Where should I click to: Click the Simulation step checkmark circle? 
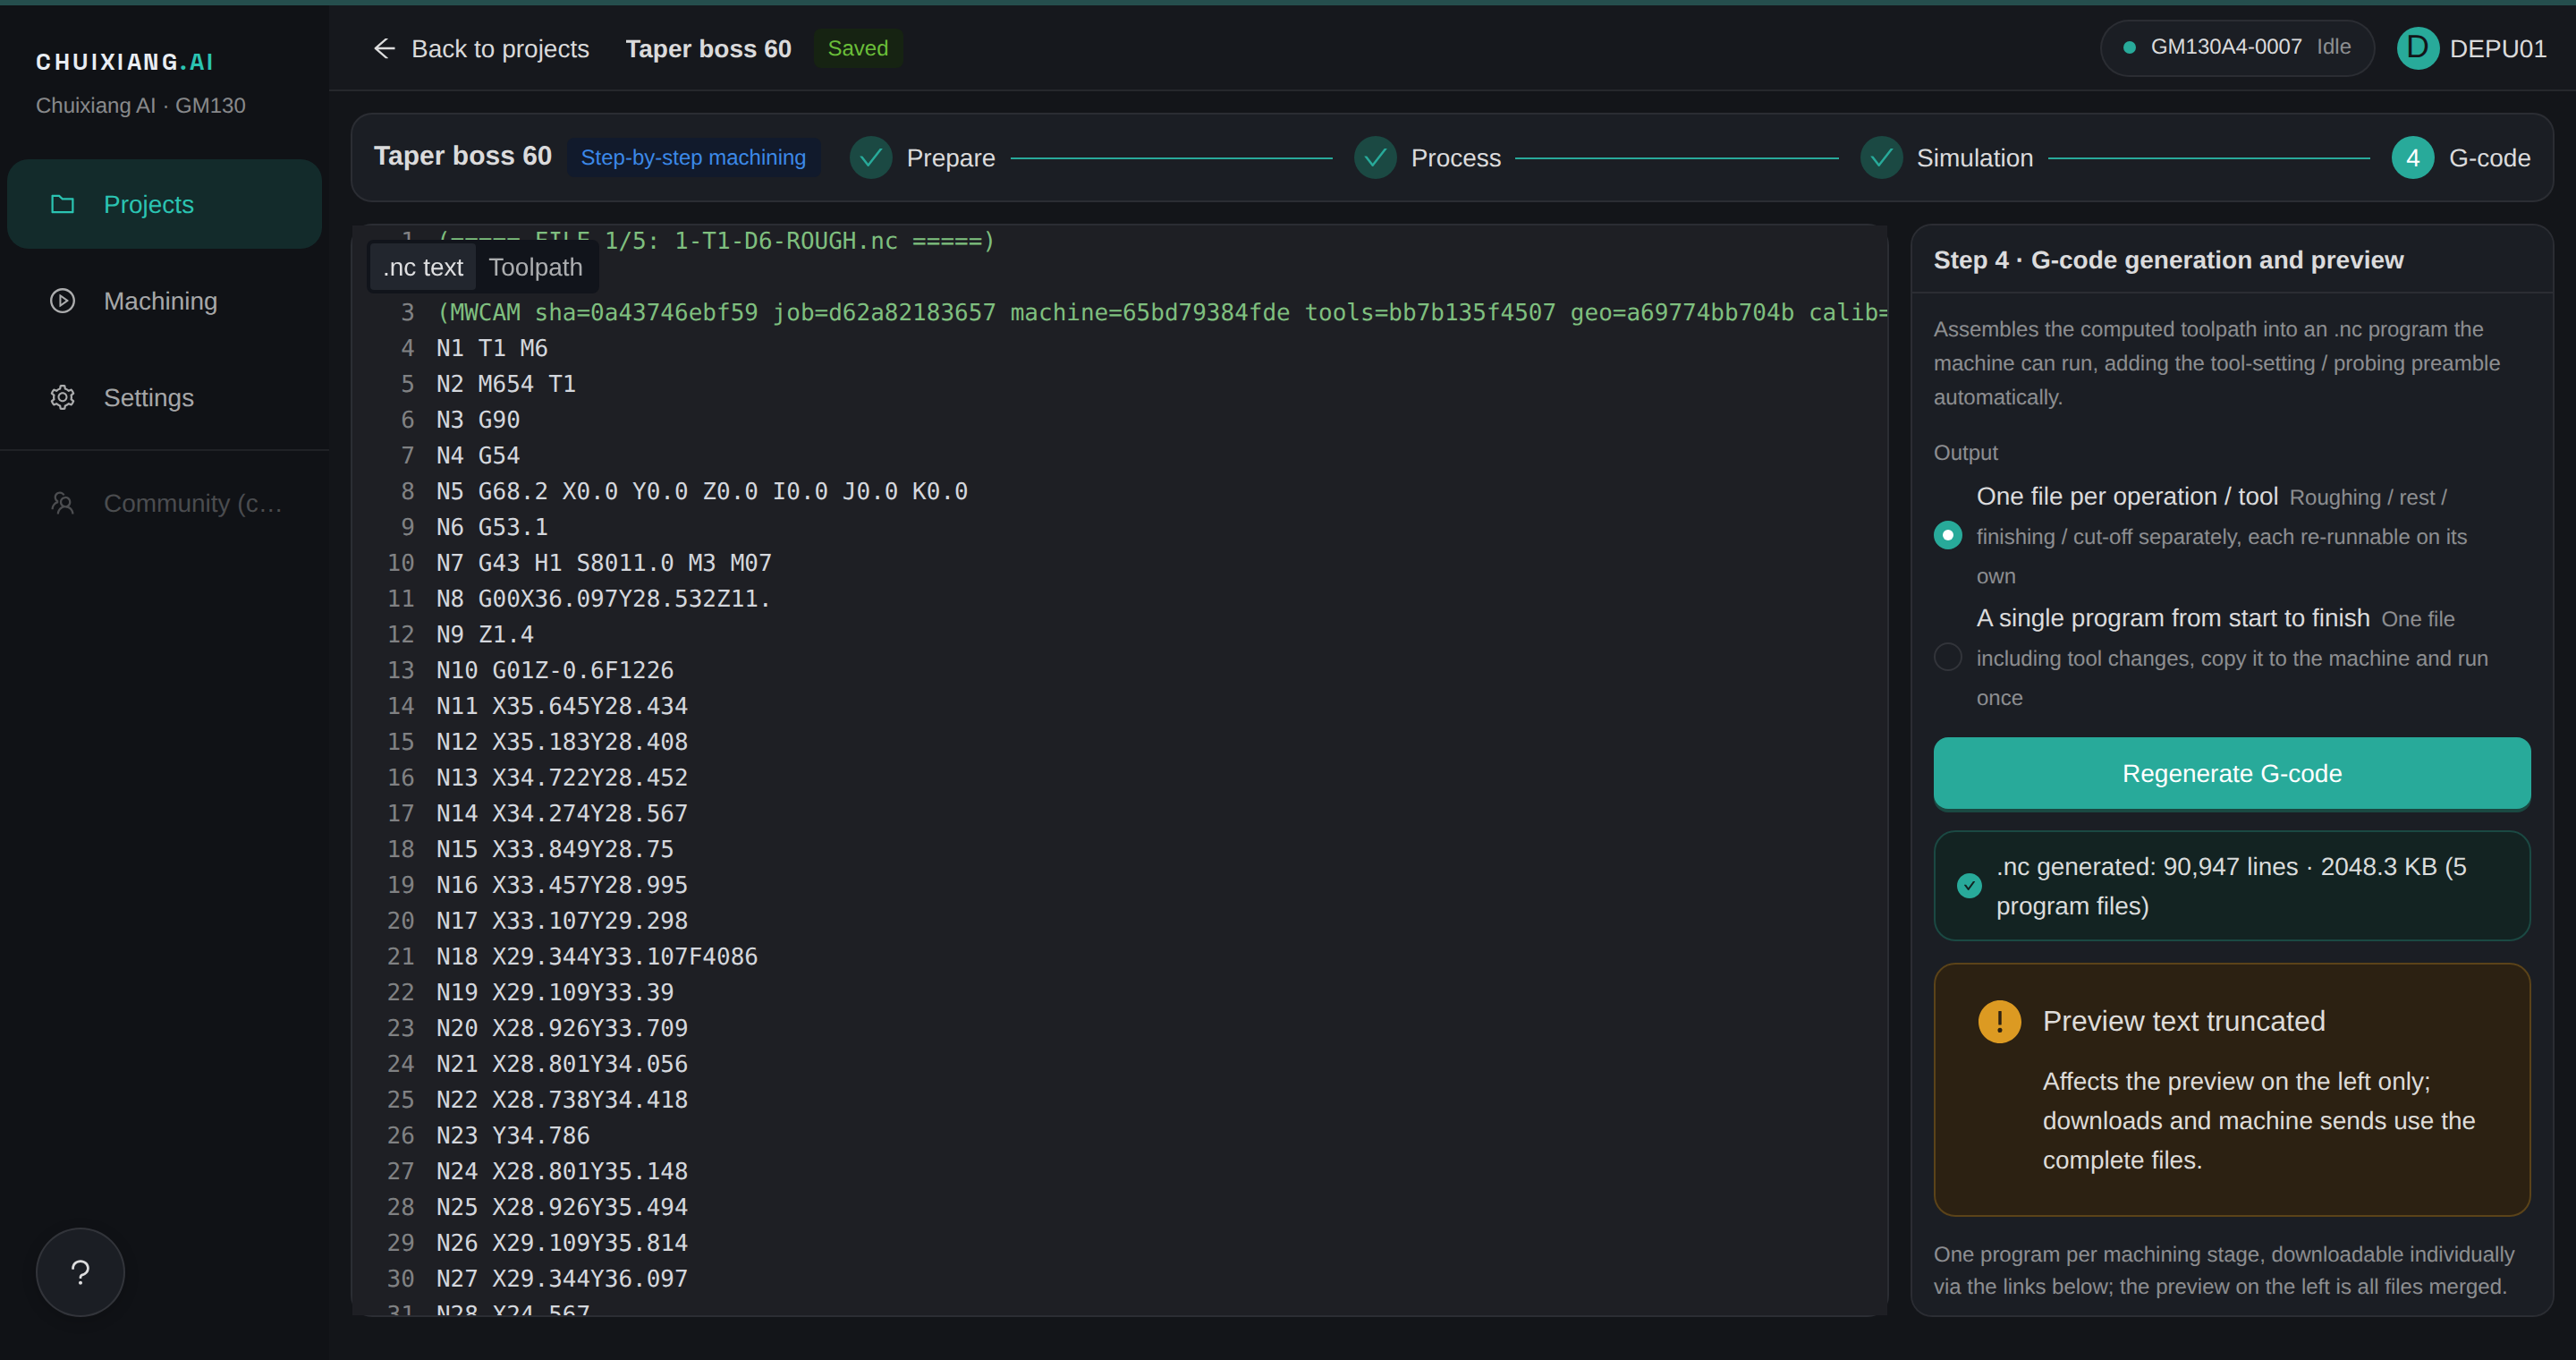click(1881, 158)
